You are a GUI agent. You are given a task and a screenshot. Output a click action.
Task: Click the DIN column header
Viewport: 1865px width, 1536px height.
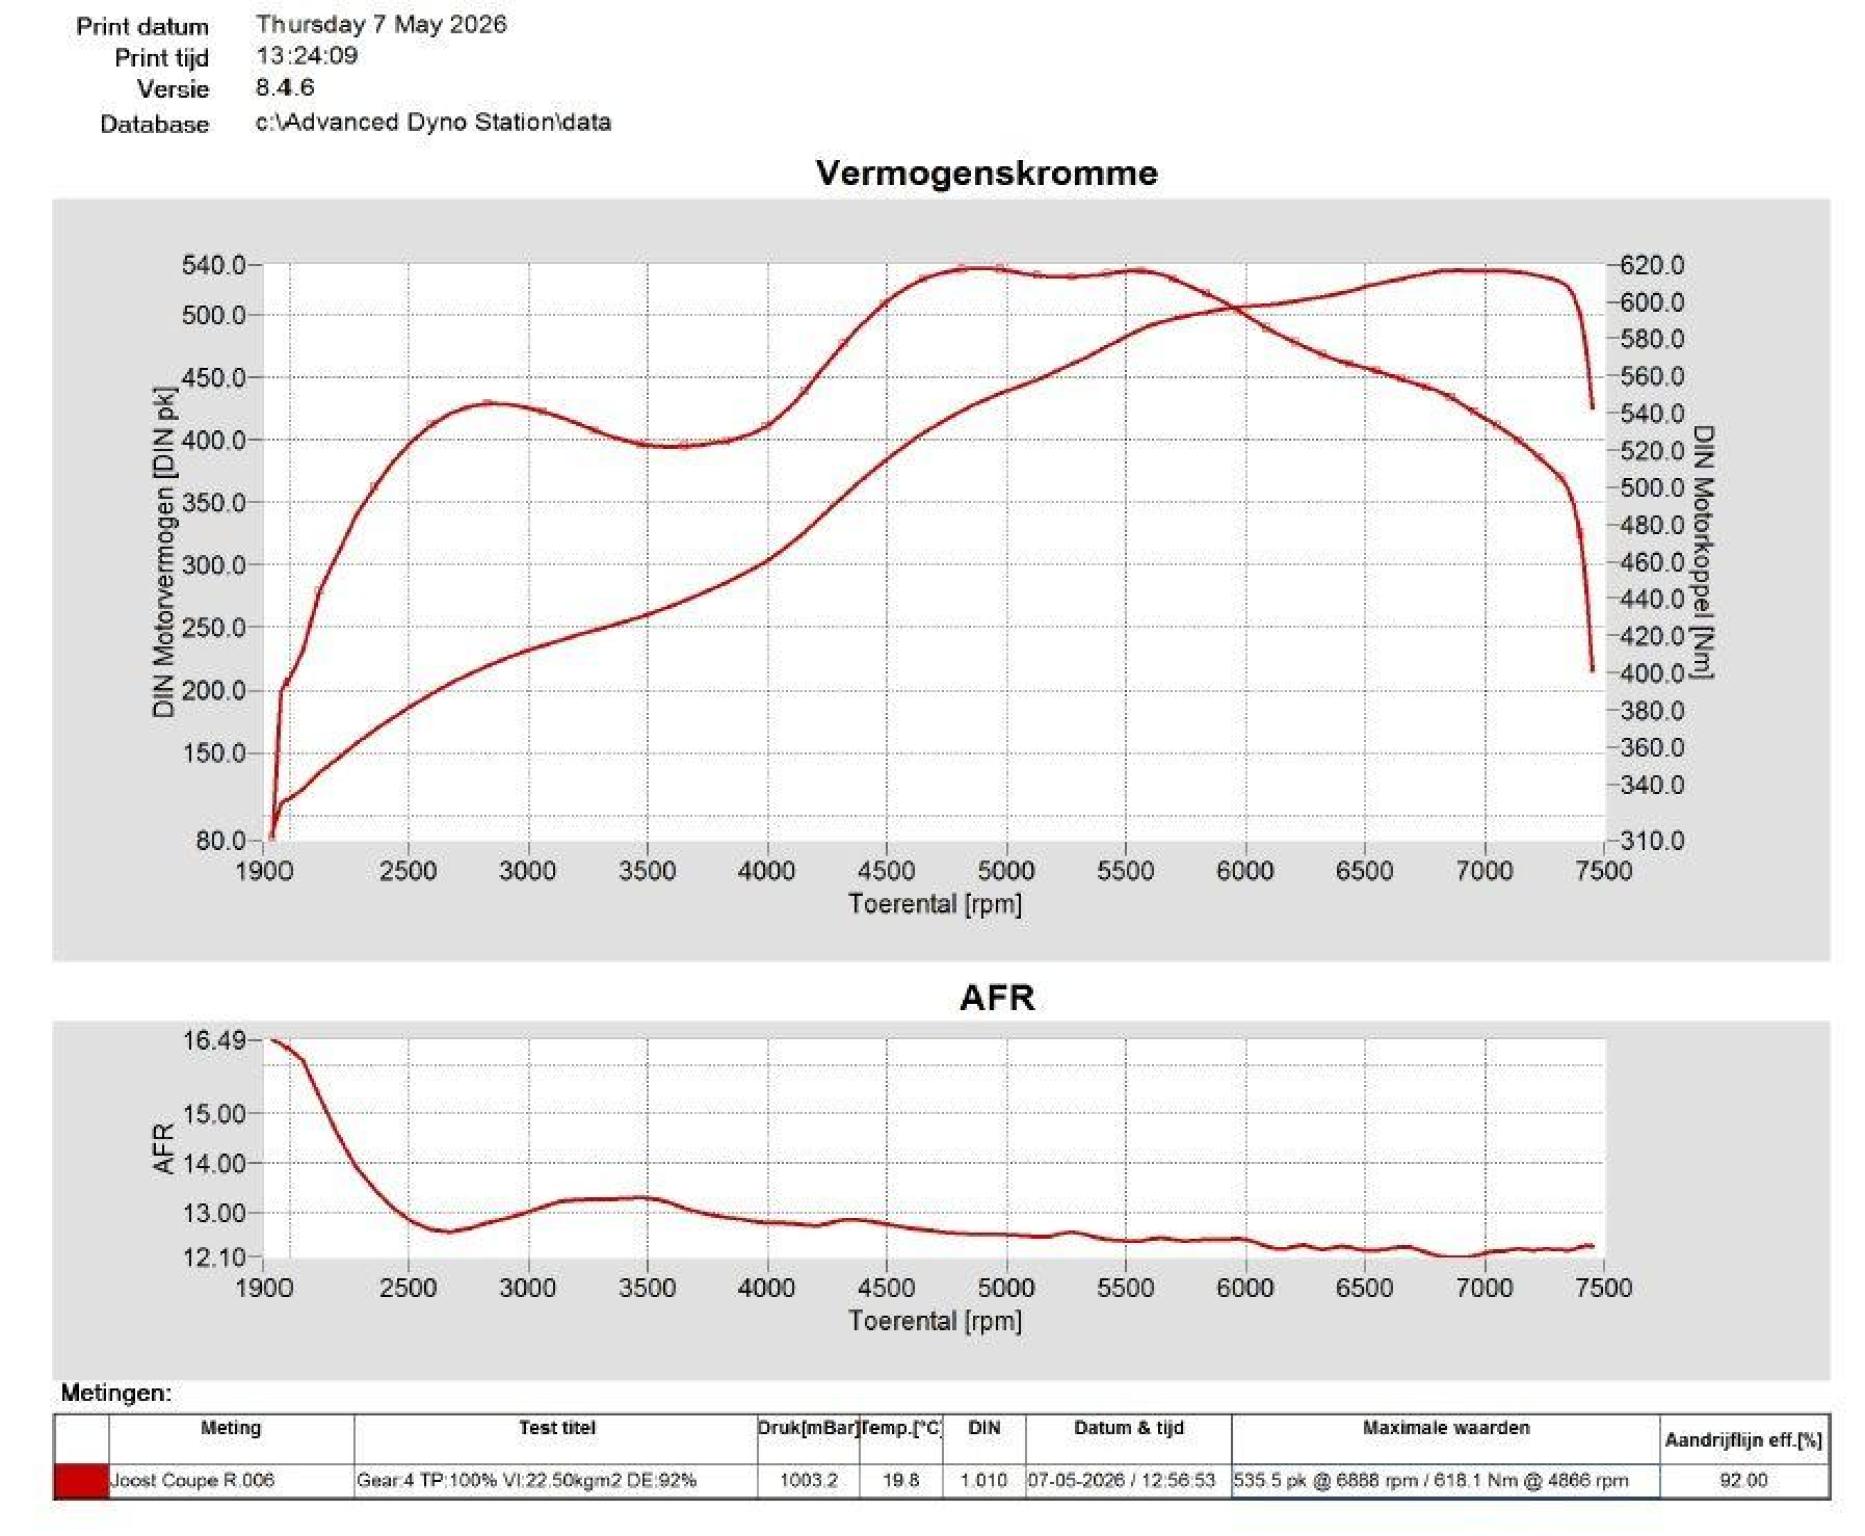(984, 1429)
